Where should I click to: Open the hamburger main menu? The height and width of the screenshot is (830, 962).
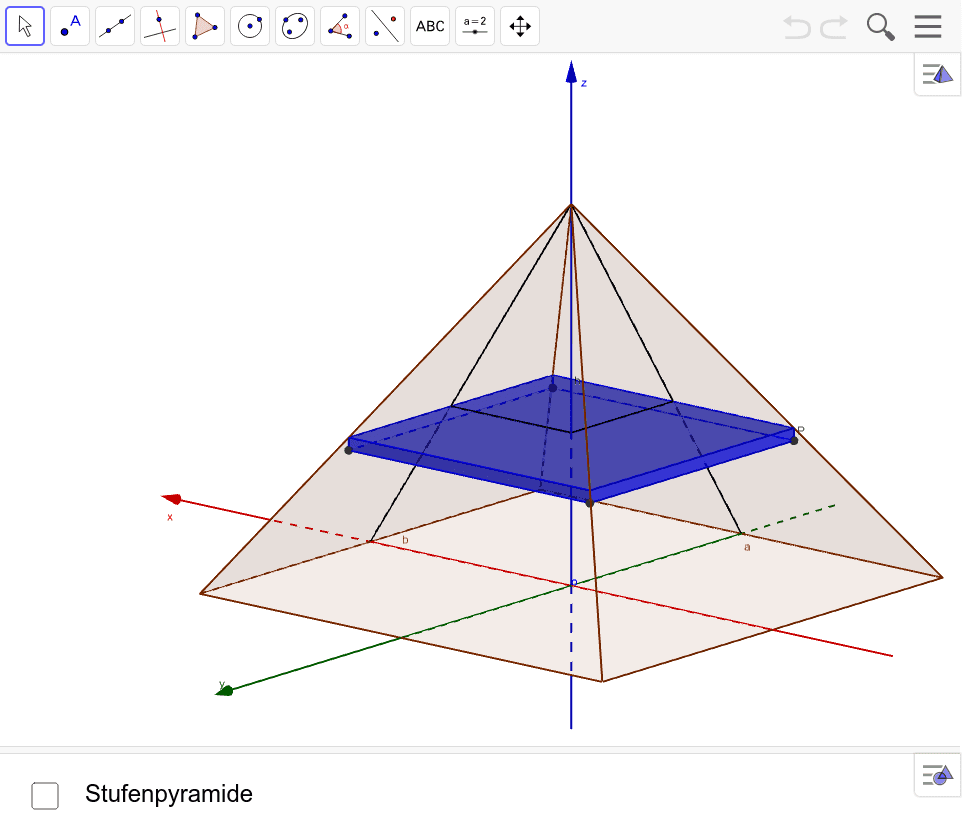(x=928, y=26)
